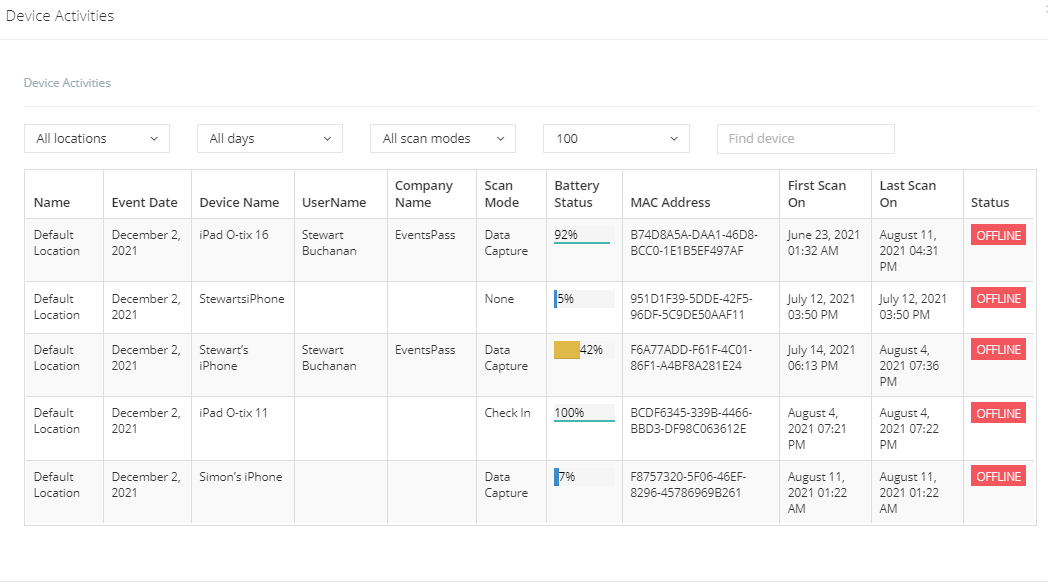Click the Battery Status column header

pos(577,194)
